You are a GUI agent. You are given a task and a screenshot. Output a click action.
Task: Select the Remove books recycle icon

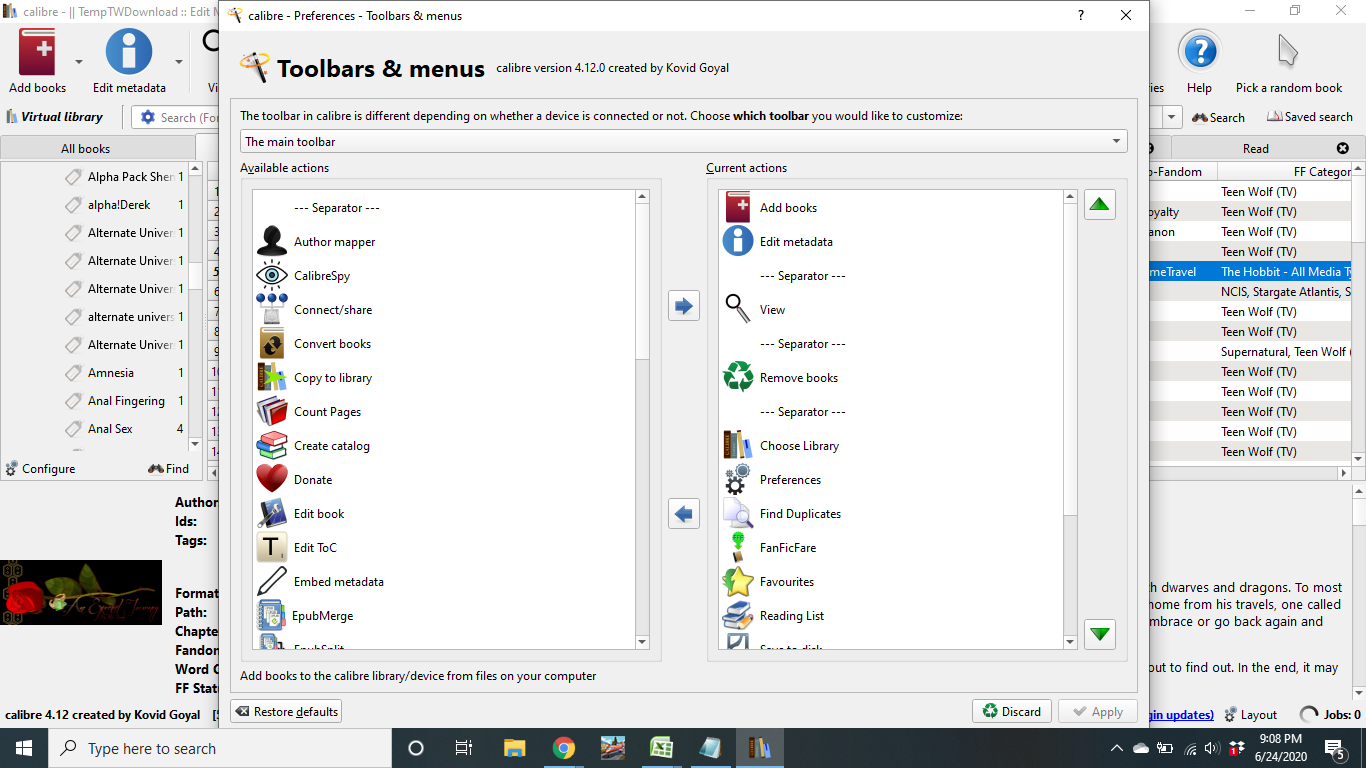tap(738, 378)
